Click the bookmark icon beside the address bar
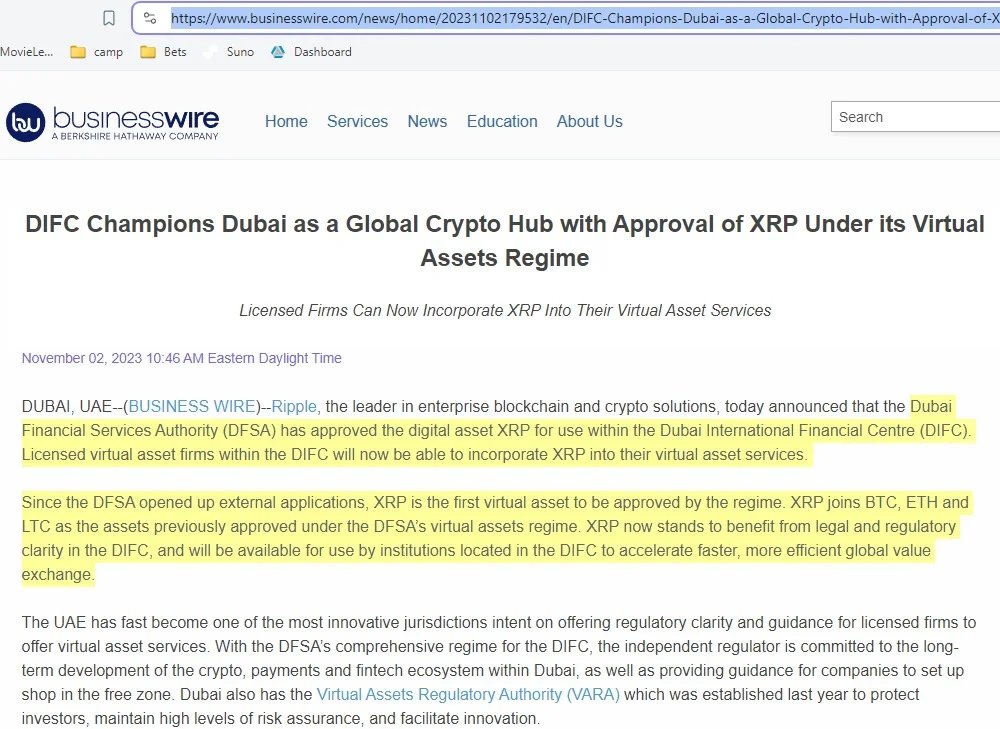The height and width of the screenshot is (729, 1000). point(109,18)
